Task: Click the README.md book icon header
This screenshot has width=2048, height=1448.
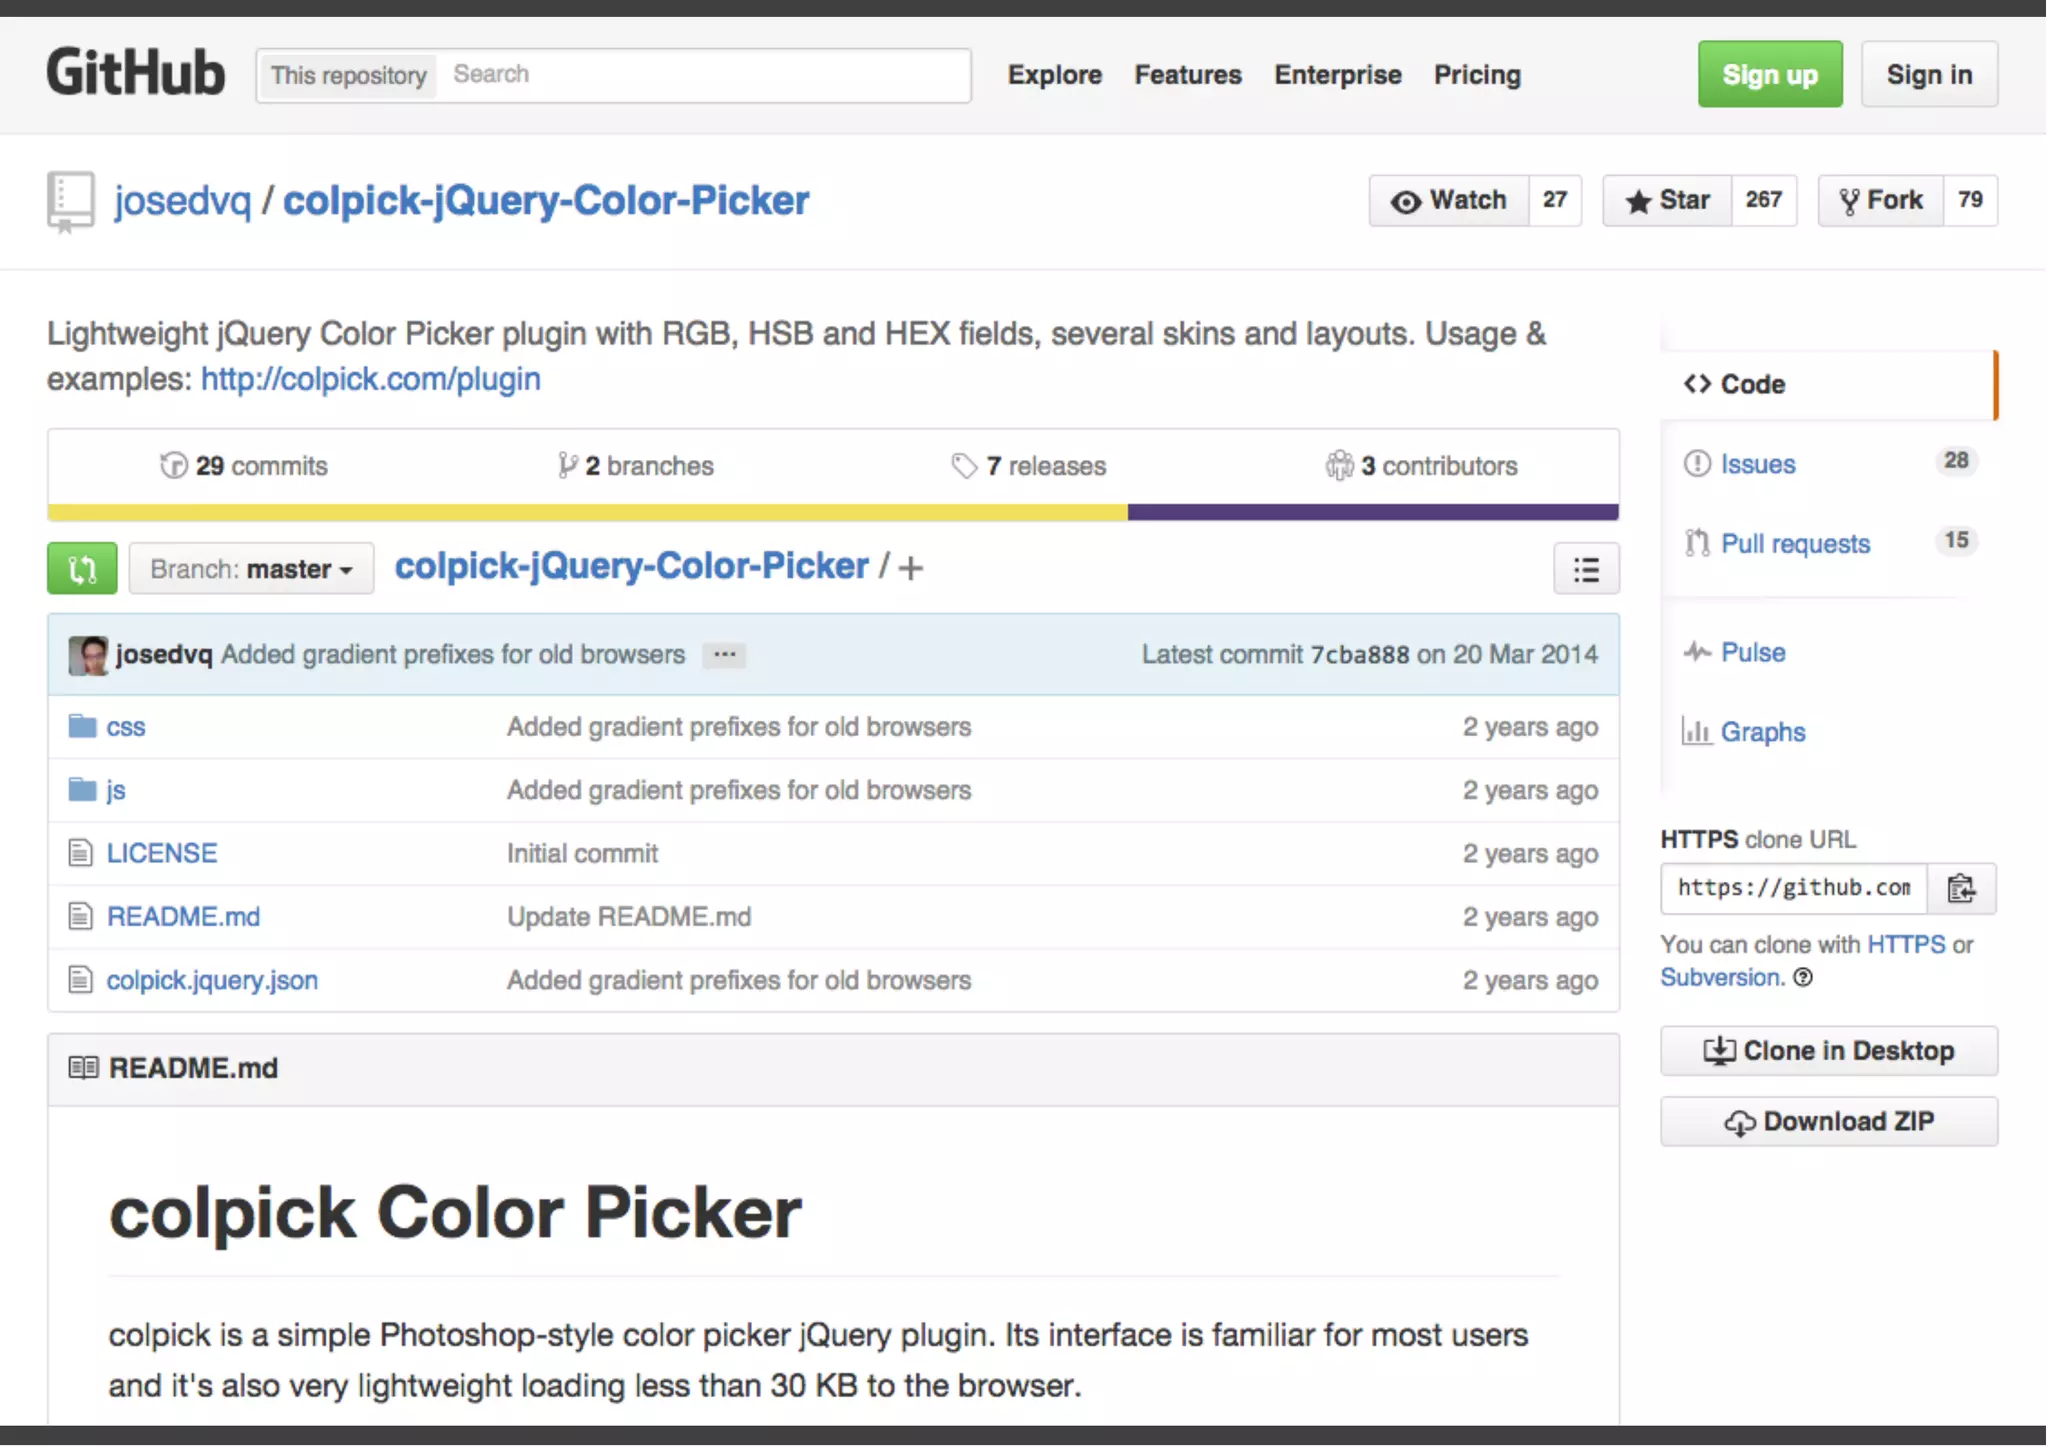Action: tap(84, 1068)
